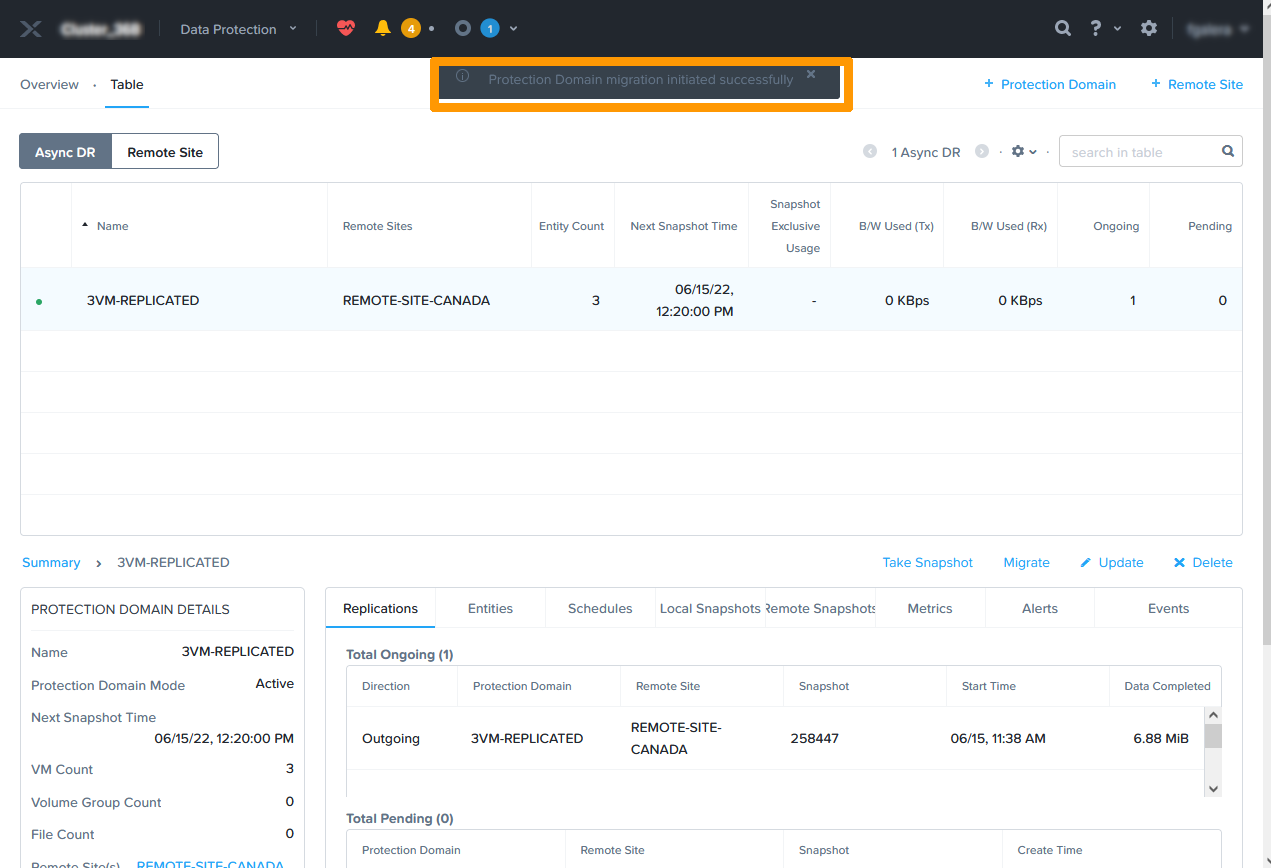Go to next page of Async DR table

pyautogui.click(x=982, y=152)
